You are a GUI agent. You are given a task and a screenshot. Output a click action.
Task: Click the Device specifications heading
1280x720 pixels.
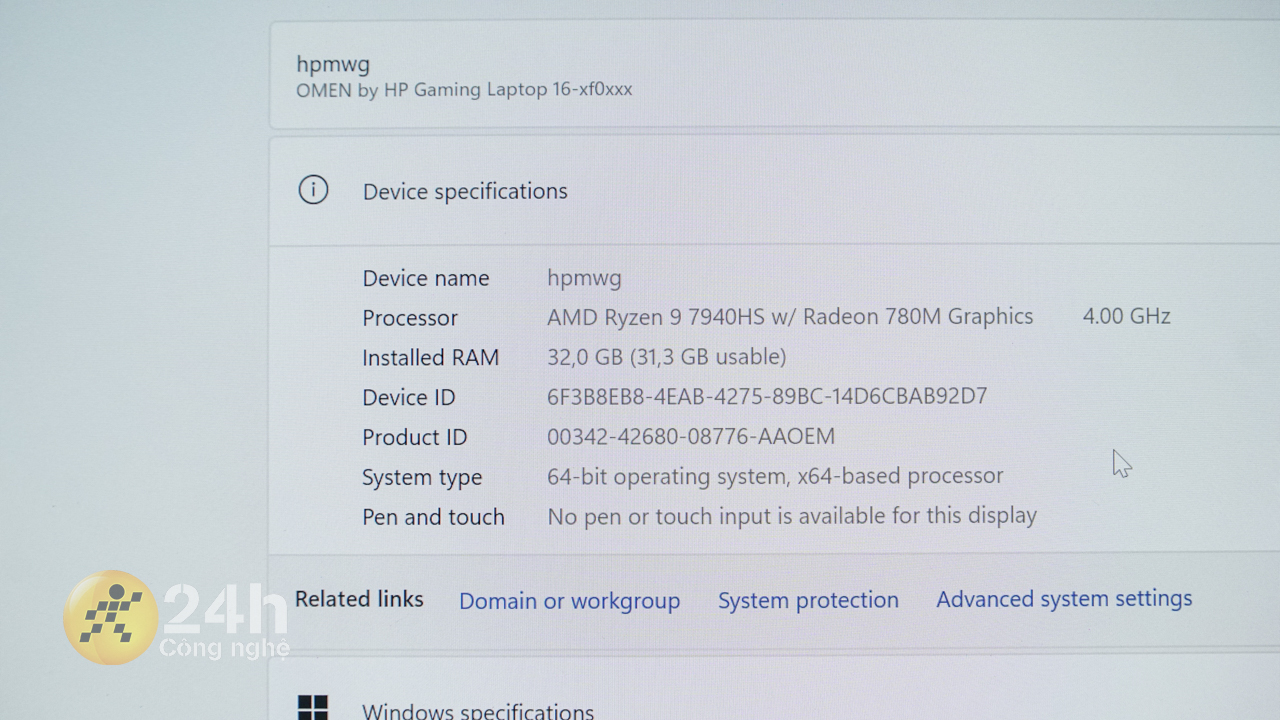[465, 191]
